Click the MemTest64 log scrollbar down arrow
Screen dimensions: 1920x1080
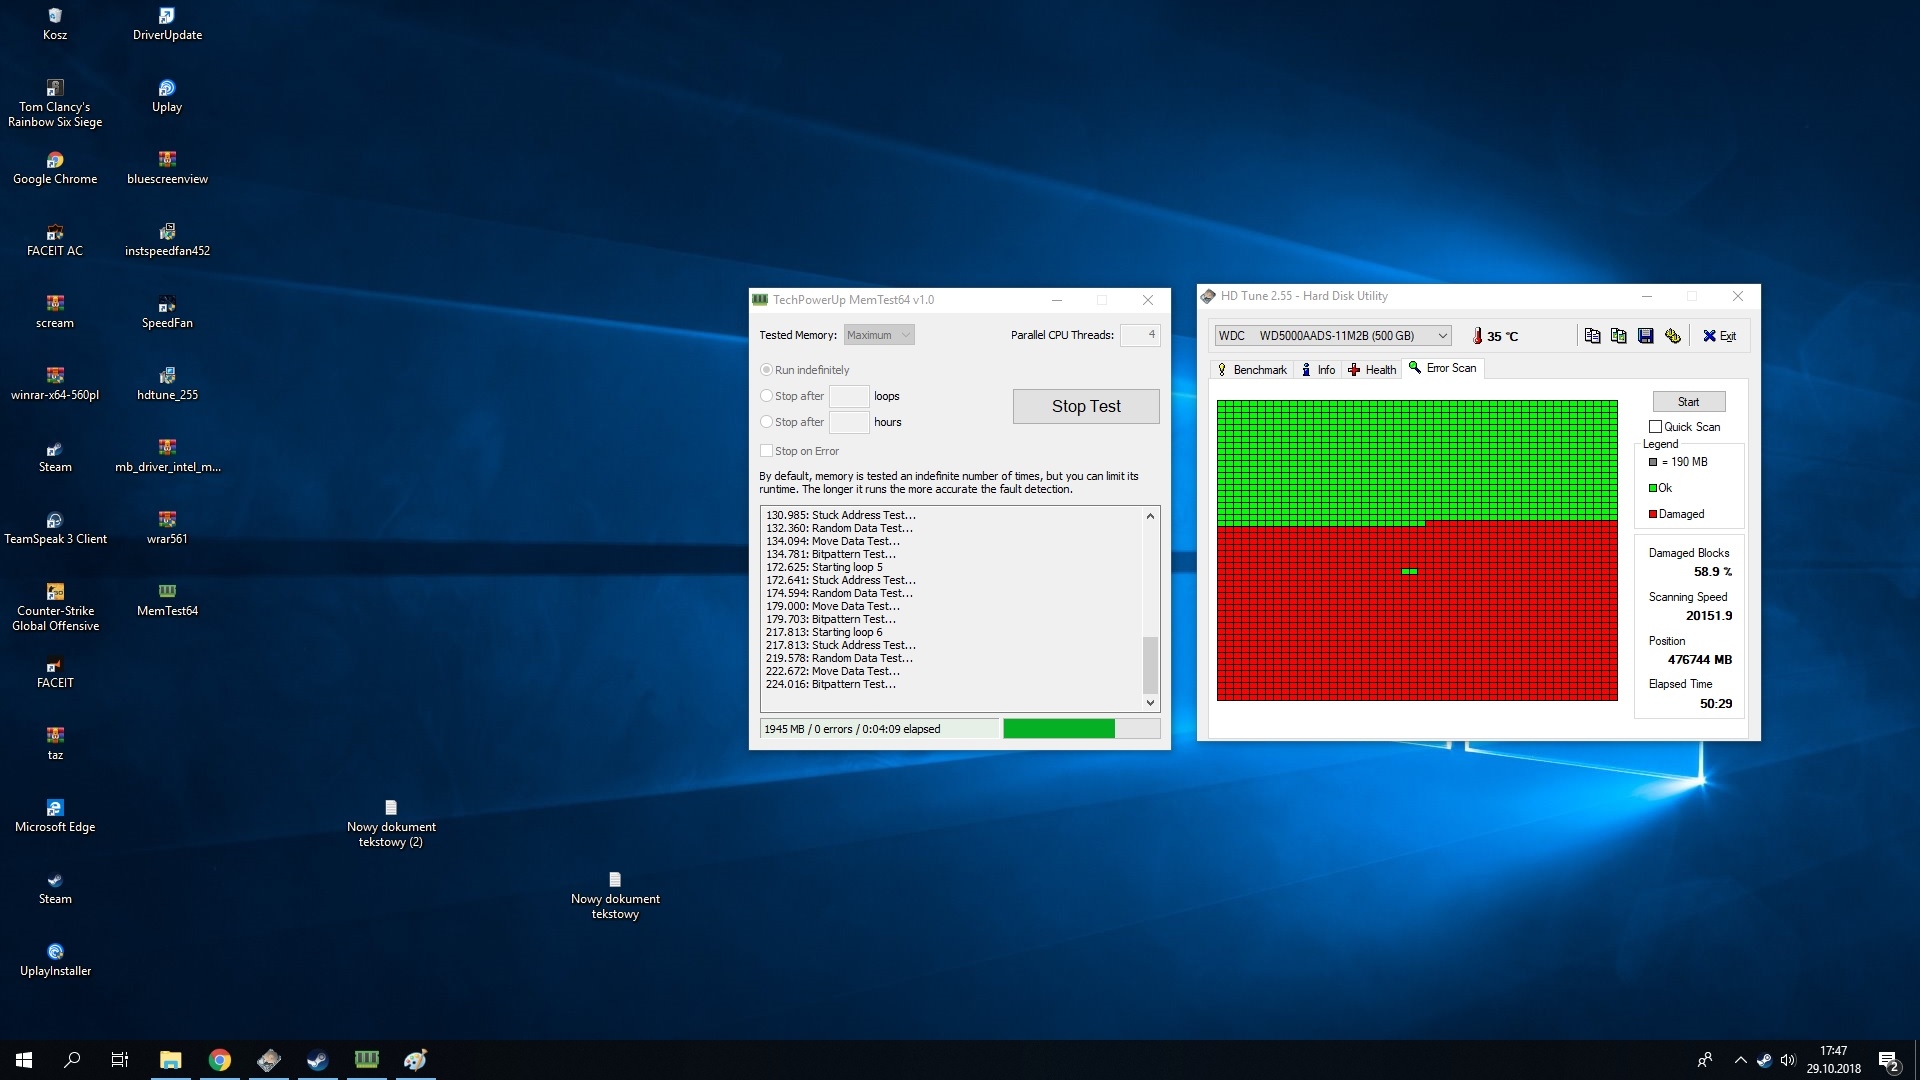point(1150,703)
